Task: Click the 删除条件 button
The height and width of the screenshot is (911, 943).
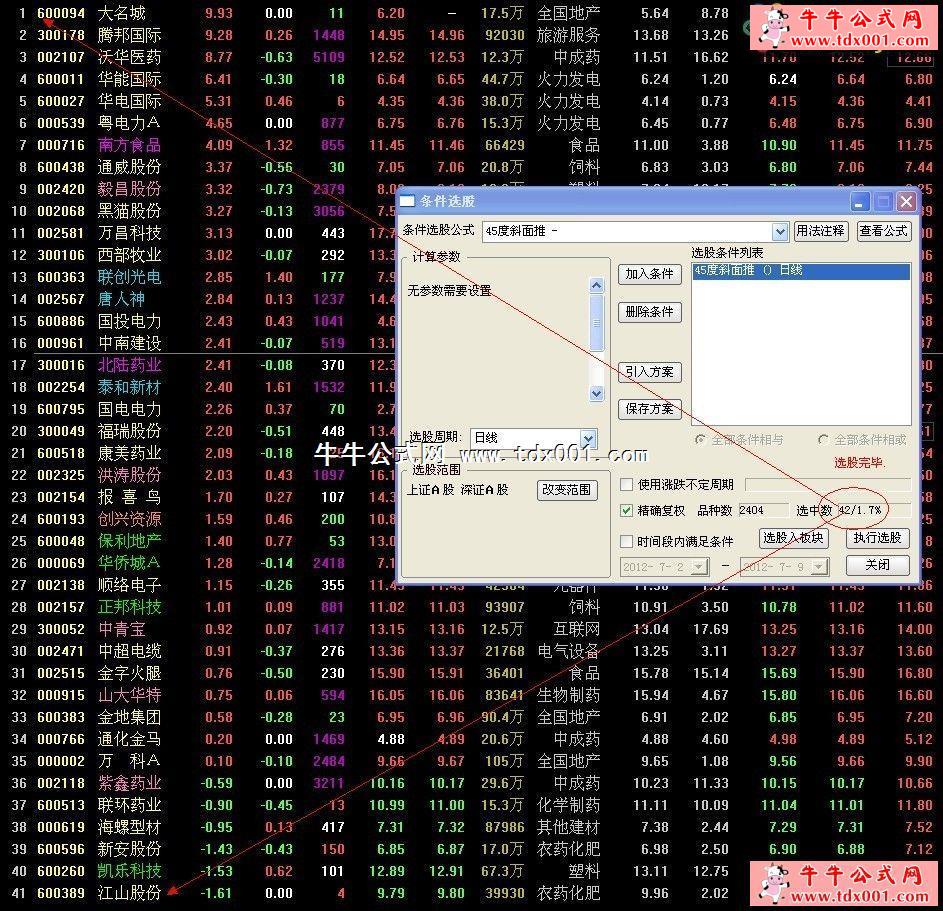Action: tap(650, 311)
